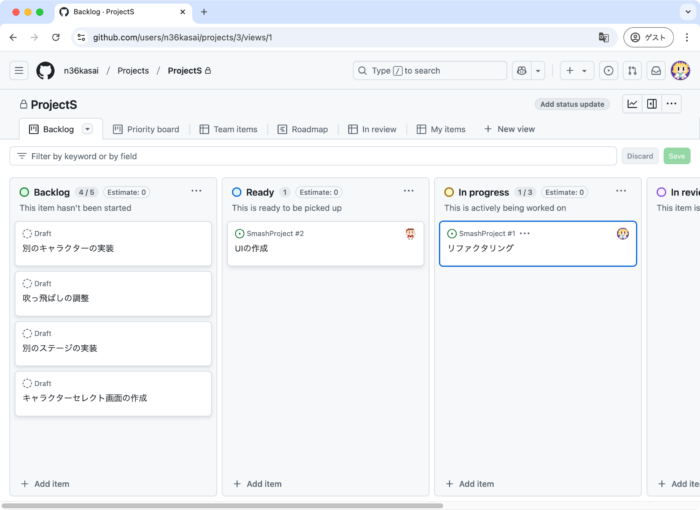Open the Issues icon in the header
The height and width of the screenshot is (510, 700).
click(608, 71)
